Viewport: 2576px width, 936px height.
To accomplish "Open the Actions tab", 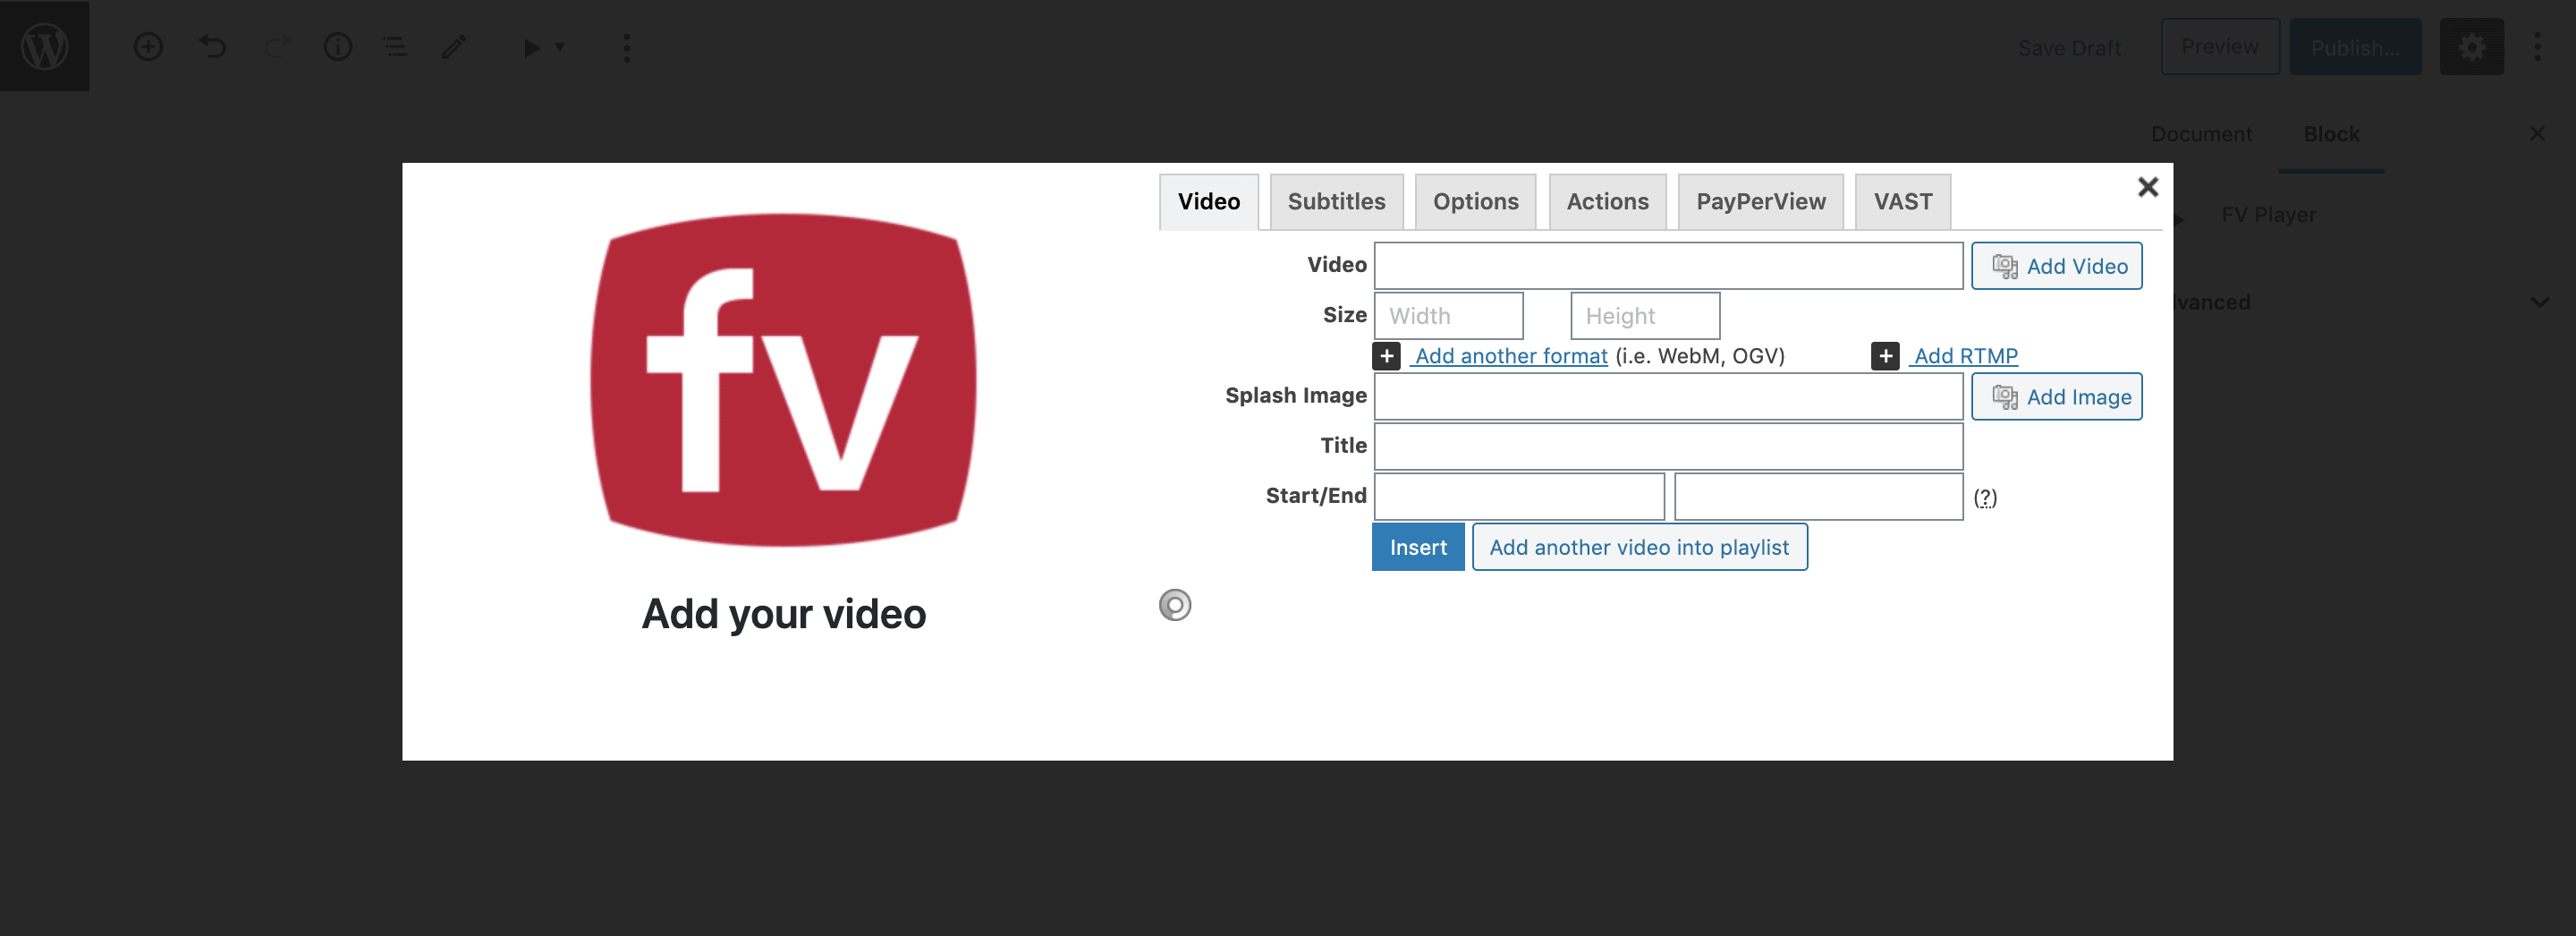I will (1607, 202).
